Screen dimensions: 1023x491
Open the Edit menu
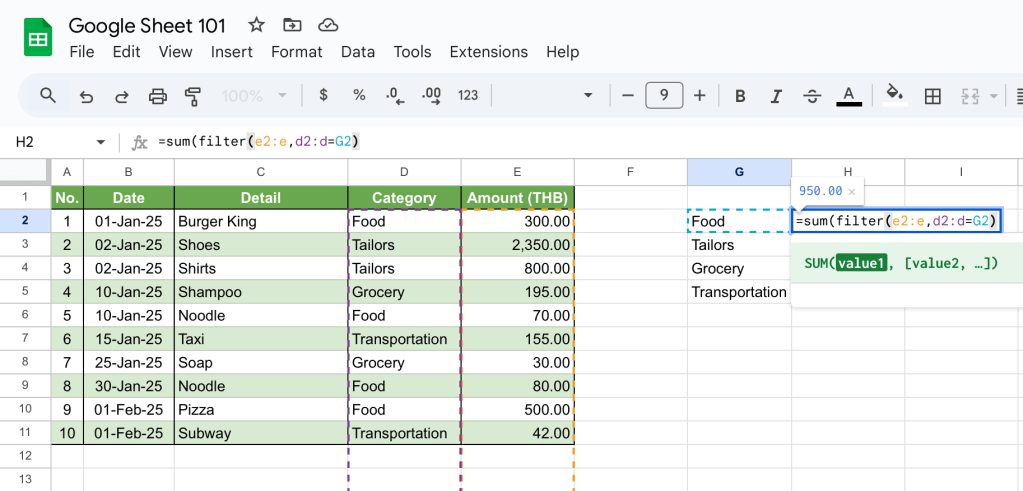(127, 52)
